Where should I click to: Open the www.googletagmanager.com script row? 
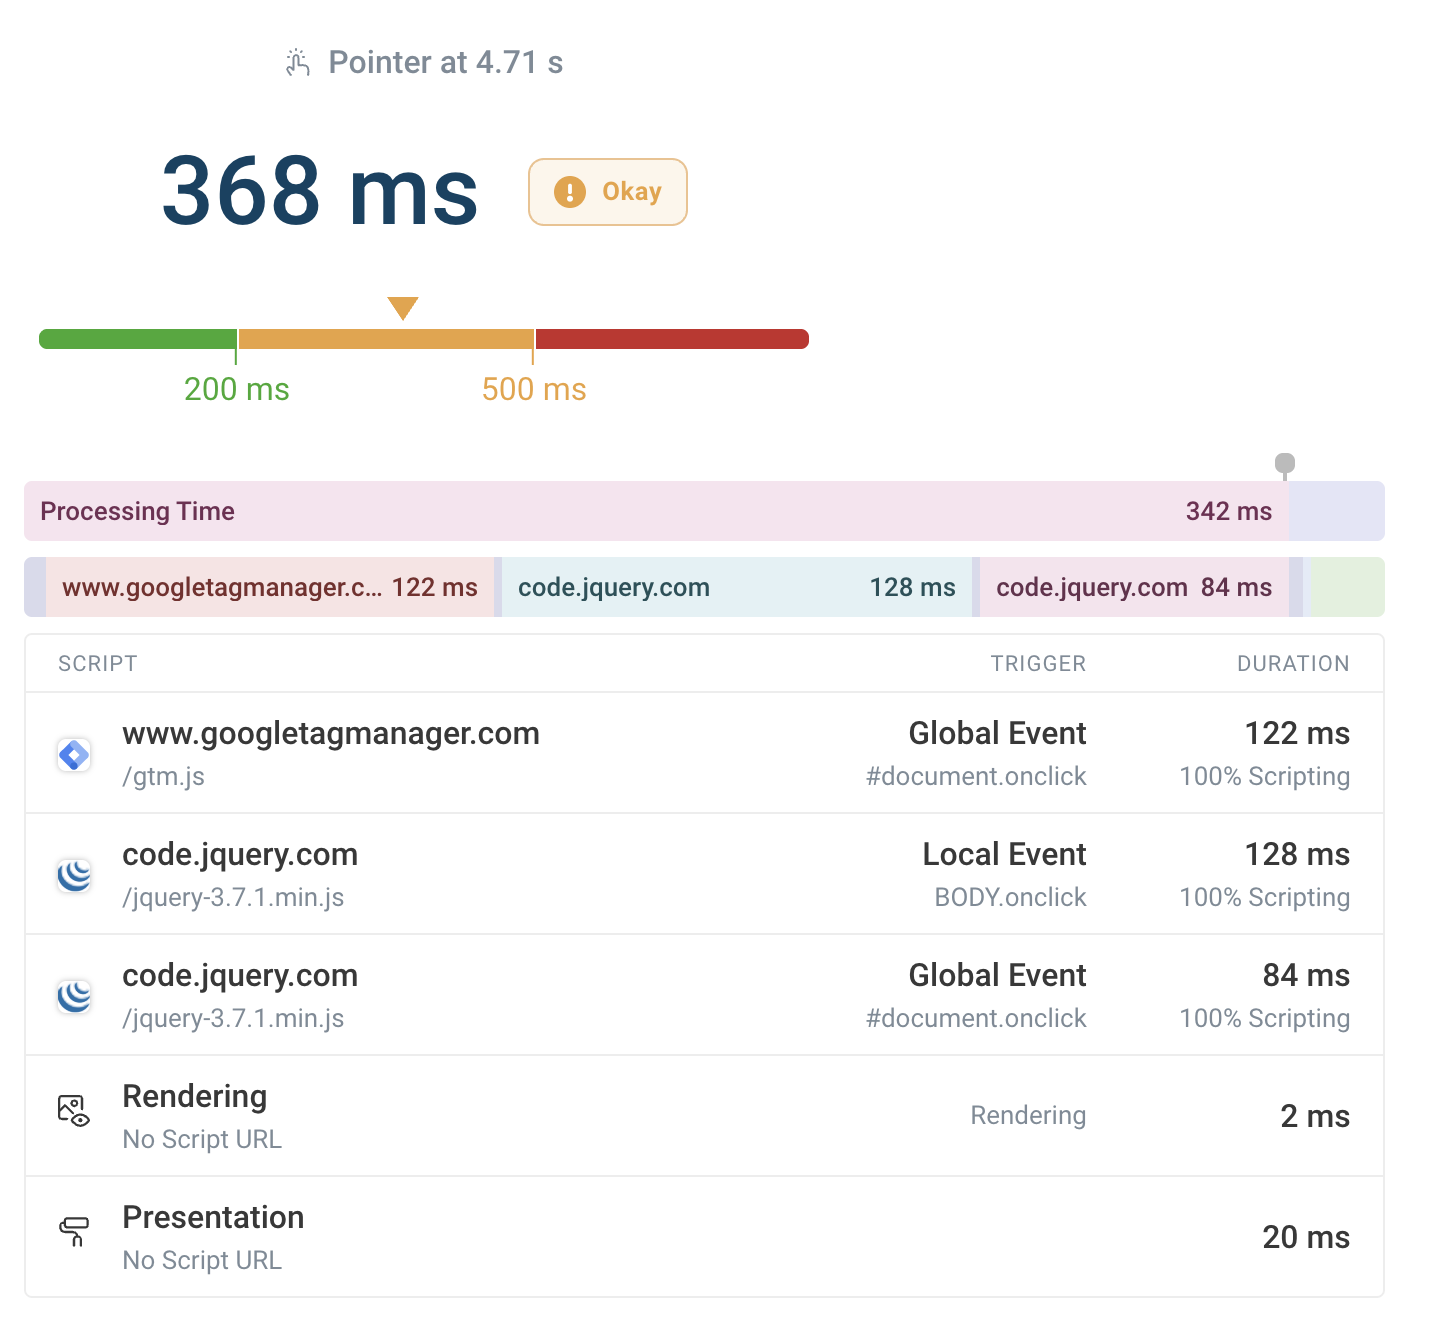pyautogui.click(x=331, y=734)
